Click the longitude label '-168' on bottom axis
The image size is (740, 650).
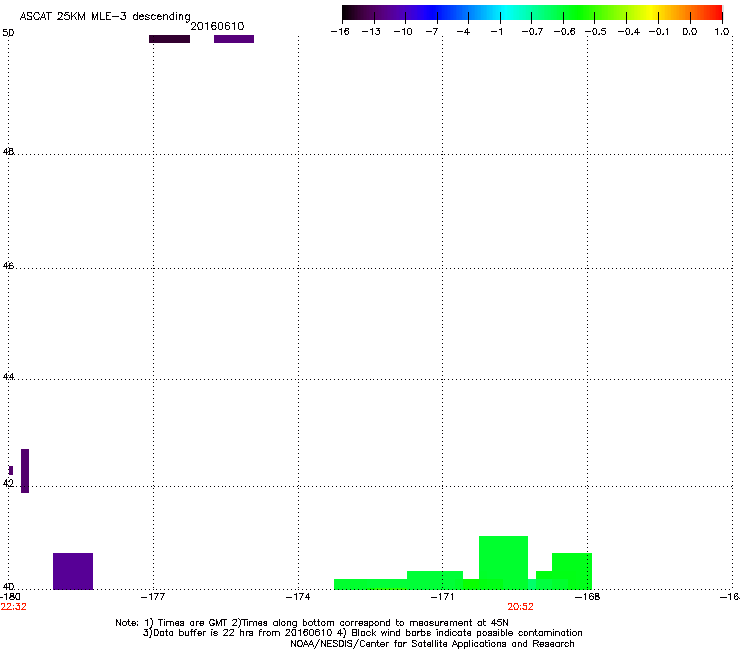tap(588, 597)
